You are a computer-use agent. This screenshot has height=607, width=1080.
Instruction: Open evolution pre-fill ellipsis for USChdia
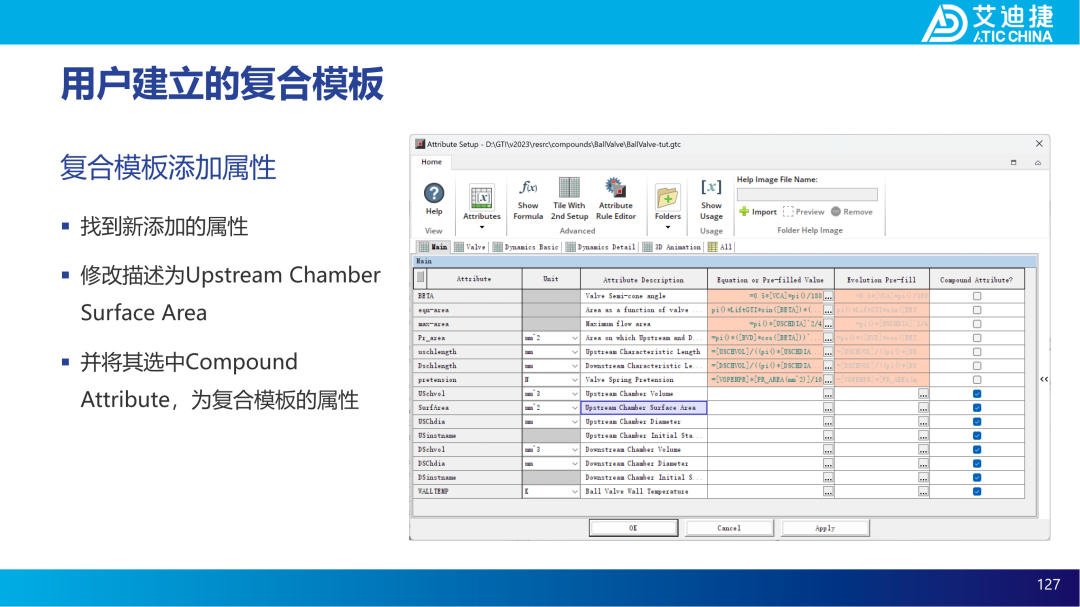923,422
